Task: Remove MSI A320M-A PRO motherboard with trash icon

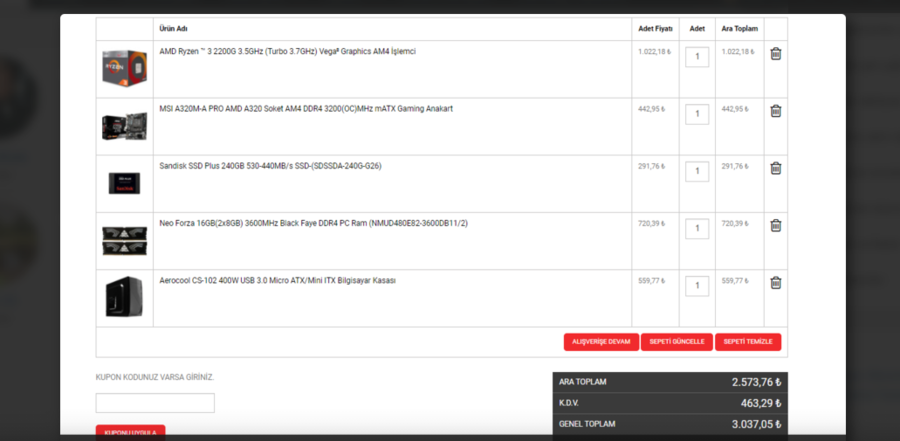Action: pos(775,111)
